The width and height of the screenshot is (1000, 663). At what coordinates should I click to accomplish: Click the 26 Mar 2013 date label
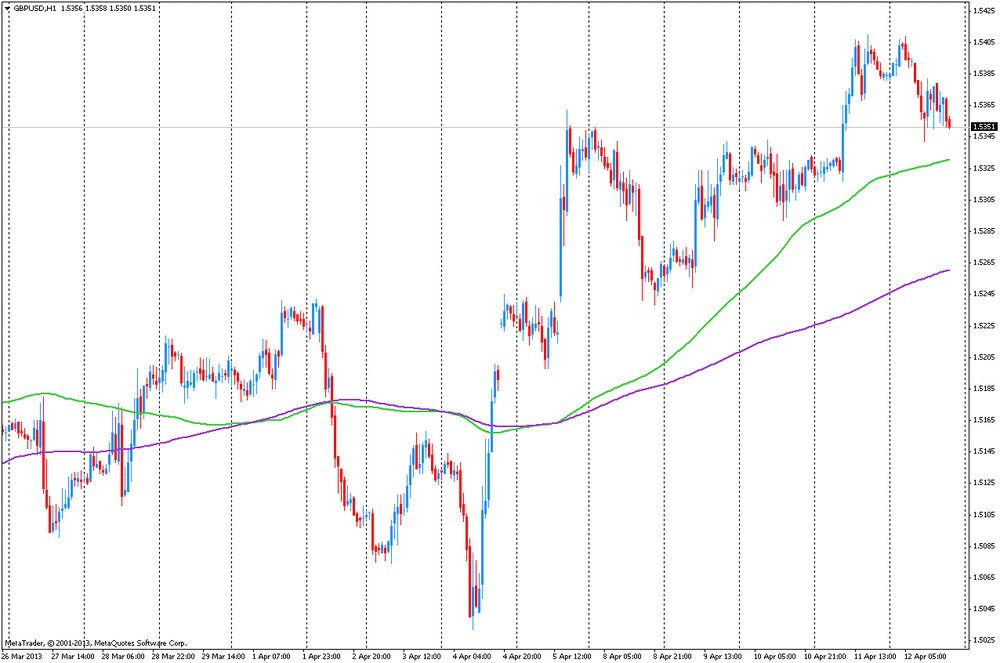pyautogui.click(x=22, y=656)
